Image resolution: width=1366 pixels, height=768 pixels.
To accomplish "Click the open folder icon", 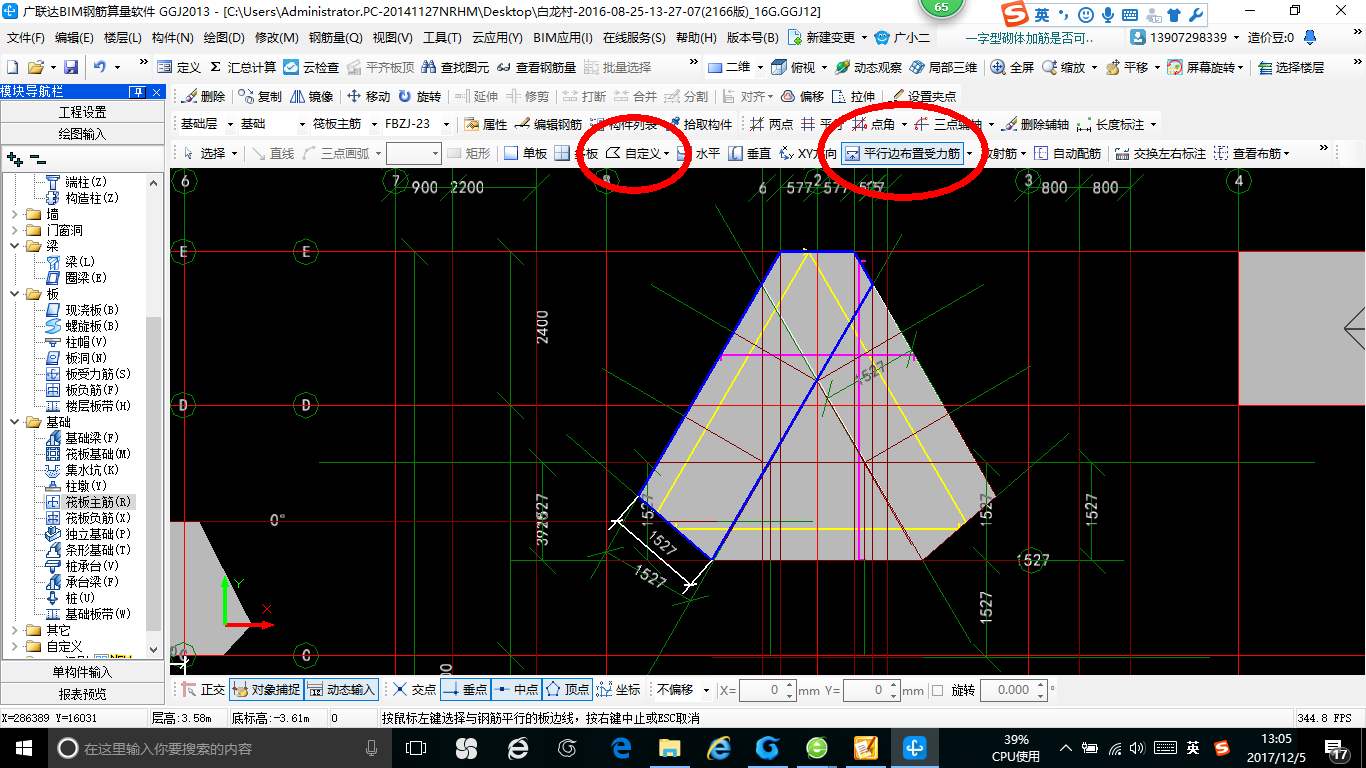I will [x=36, y=67].
